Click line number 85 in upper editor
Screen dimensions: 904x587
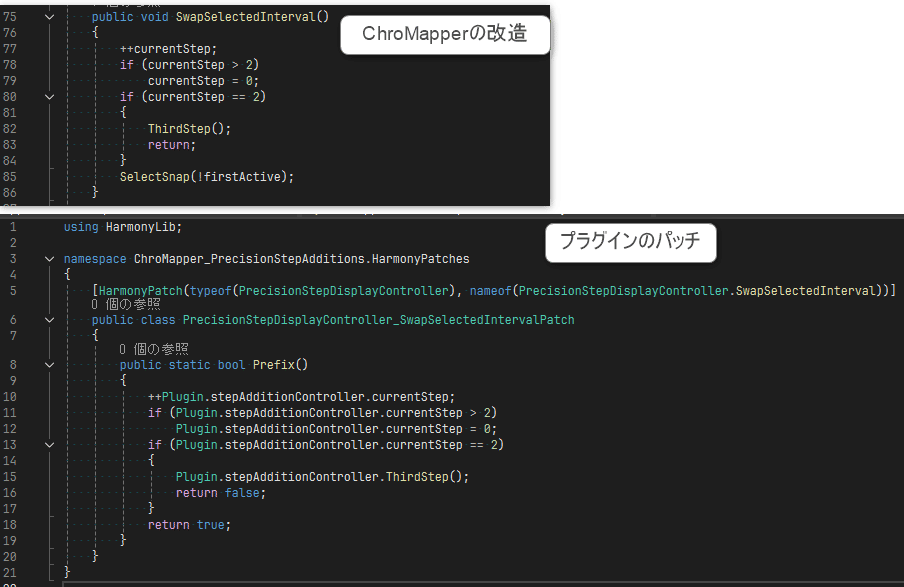coord(10,177)
